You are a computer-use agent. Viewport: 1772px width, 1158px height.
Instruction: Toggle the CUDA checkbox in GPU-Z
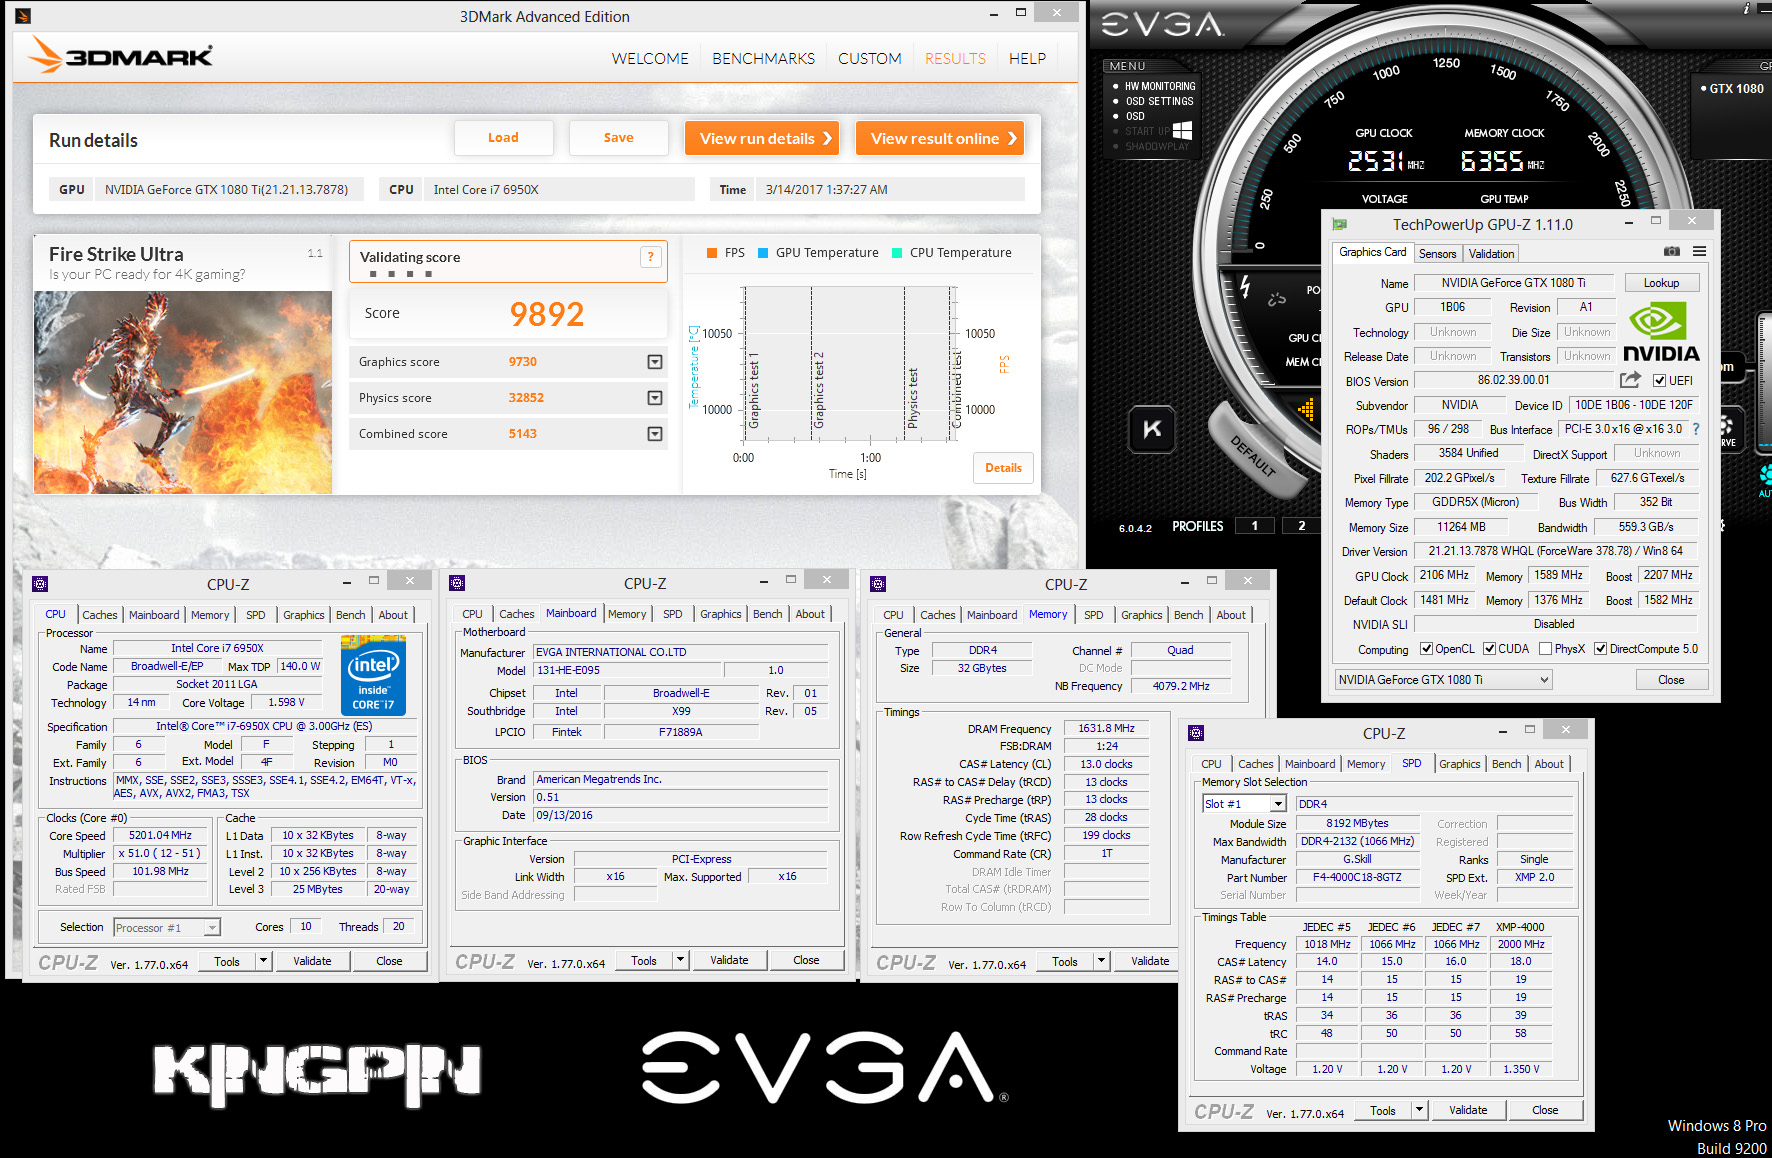(1490, 648)
